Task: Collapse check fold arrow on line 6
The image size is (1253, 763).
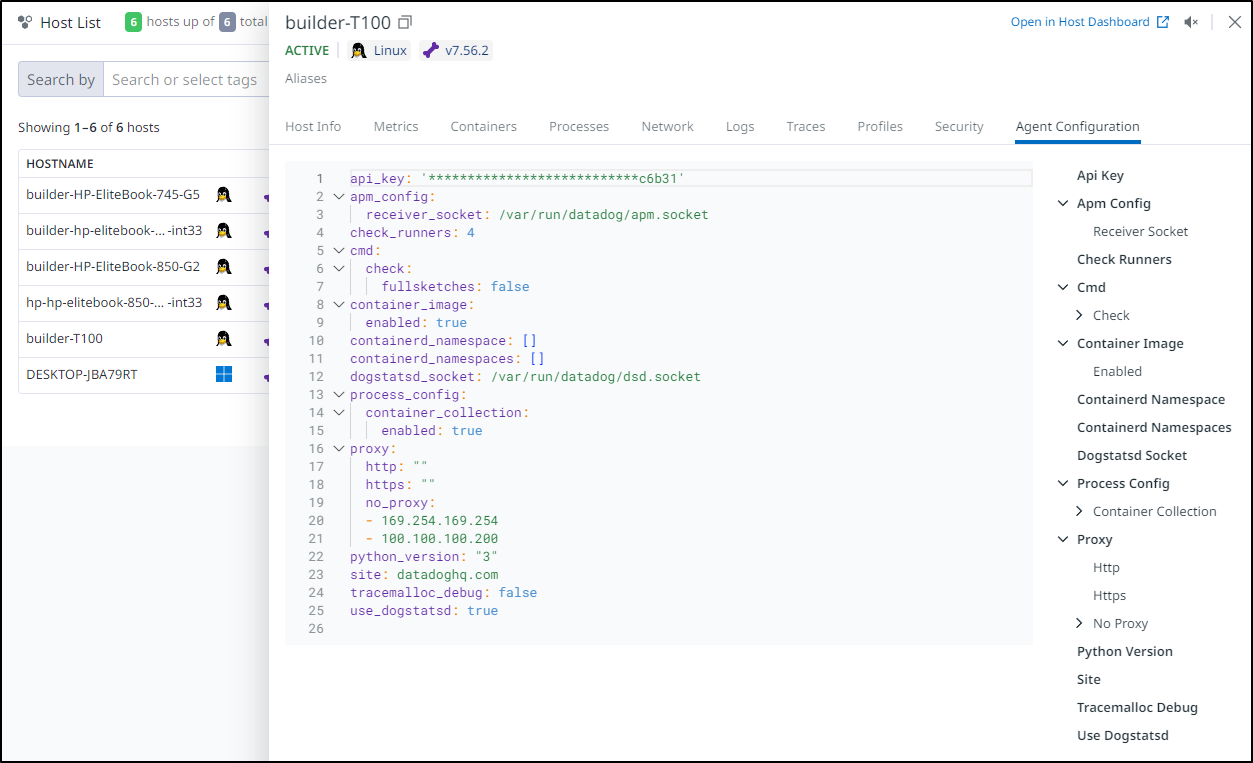Action: pyautogui.click(x=338, y=269)
